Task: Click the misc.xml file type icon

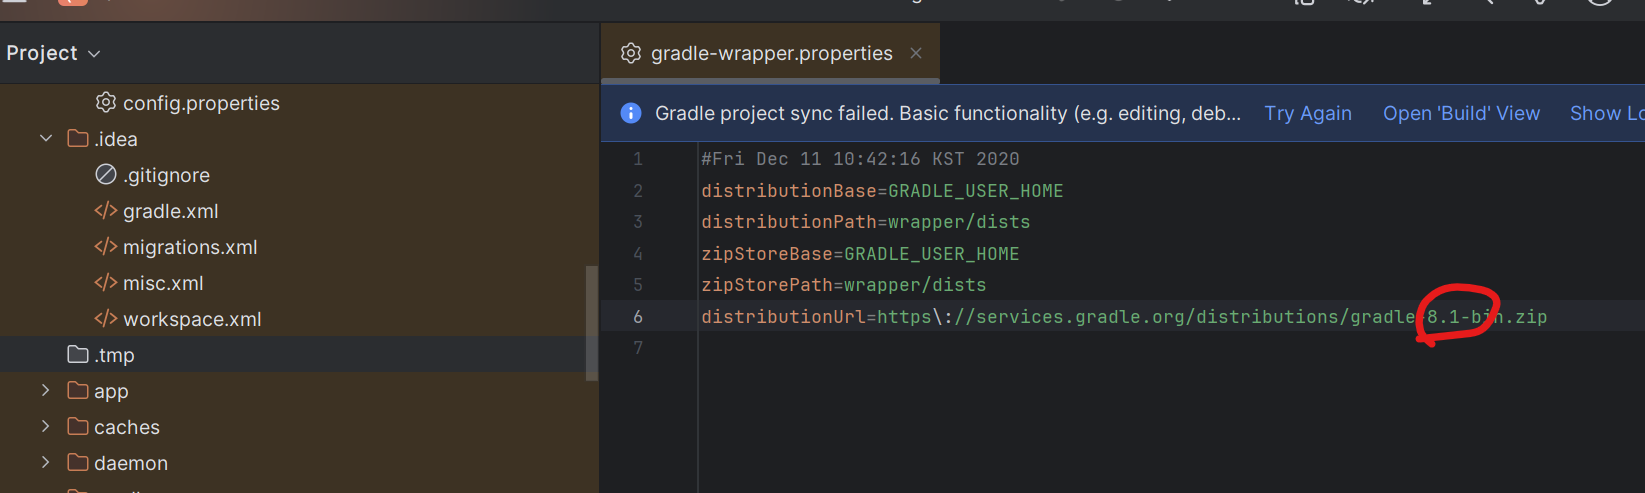Action: pos(106,282)
